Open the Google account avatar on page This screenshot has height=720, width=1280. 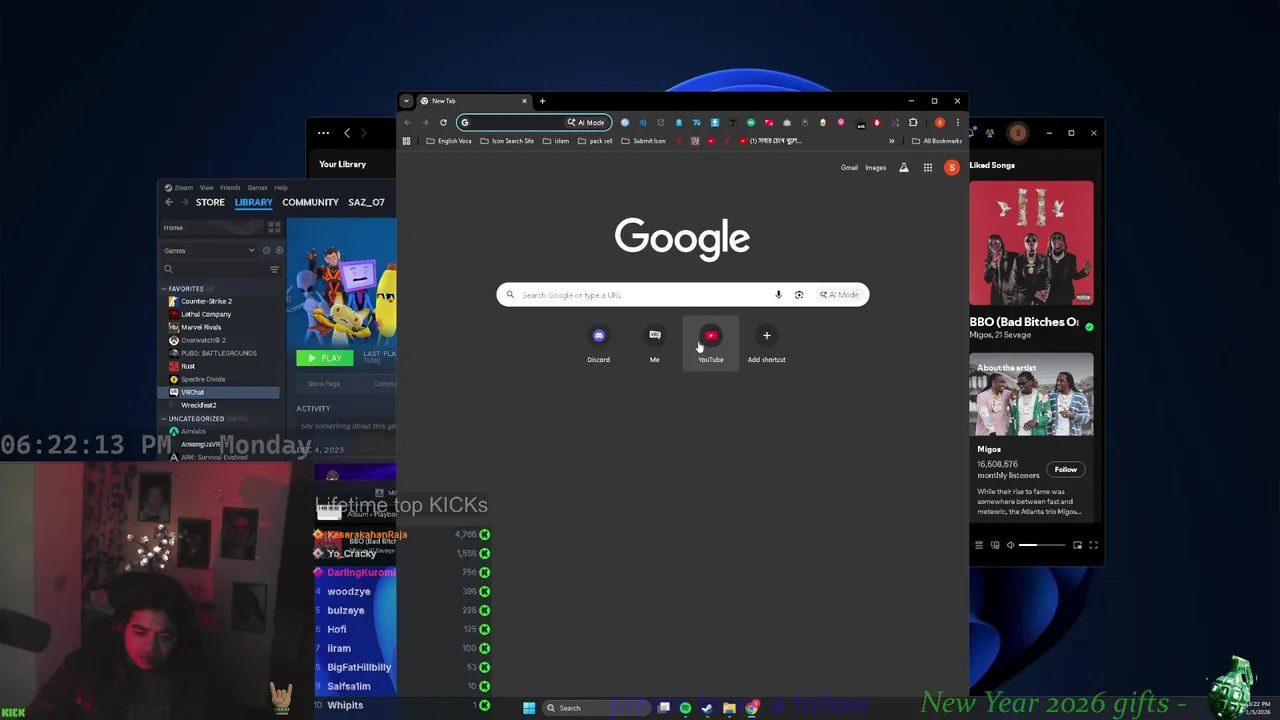952,168
